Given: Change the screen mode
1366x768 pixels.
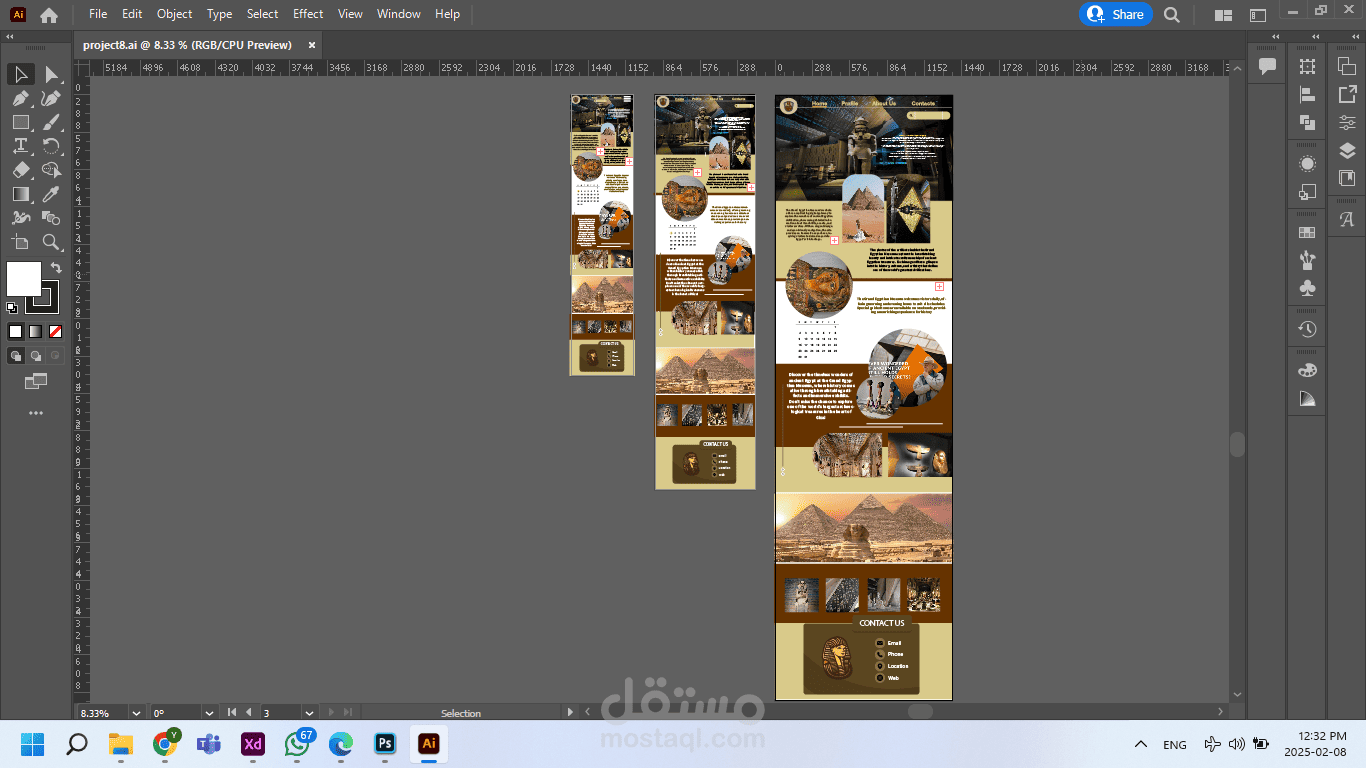Looking at the screenshot, I should coord(36,381).
